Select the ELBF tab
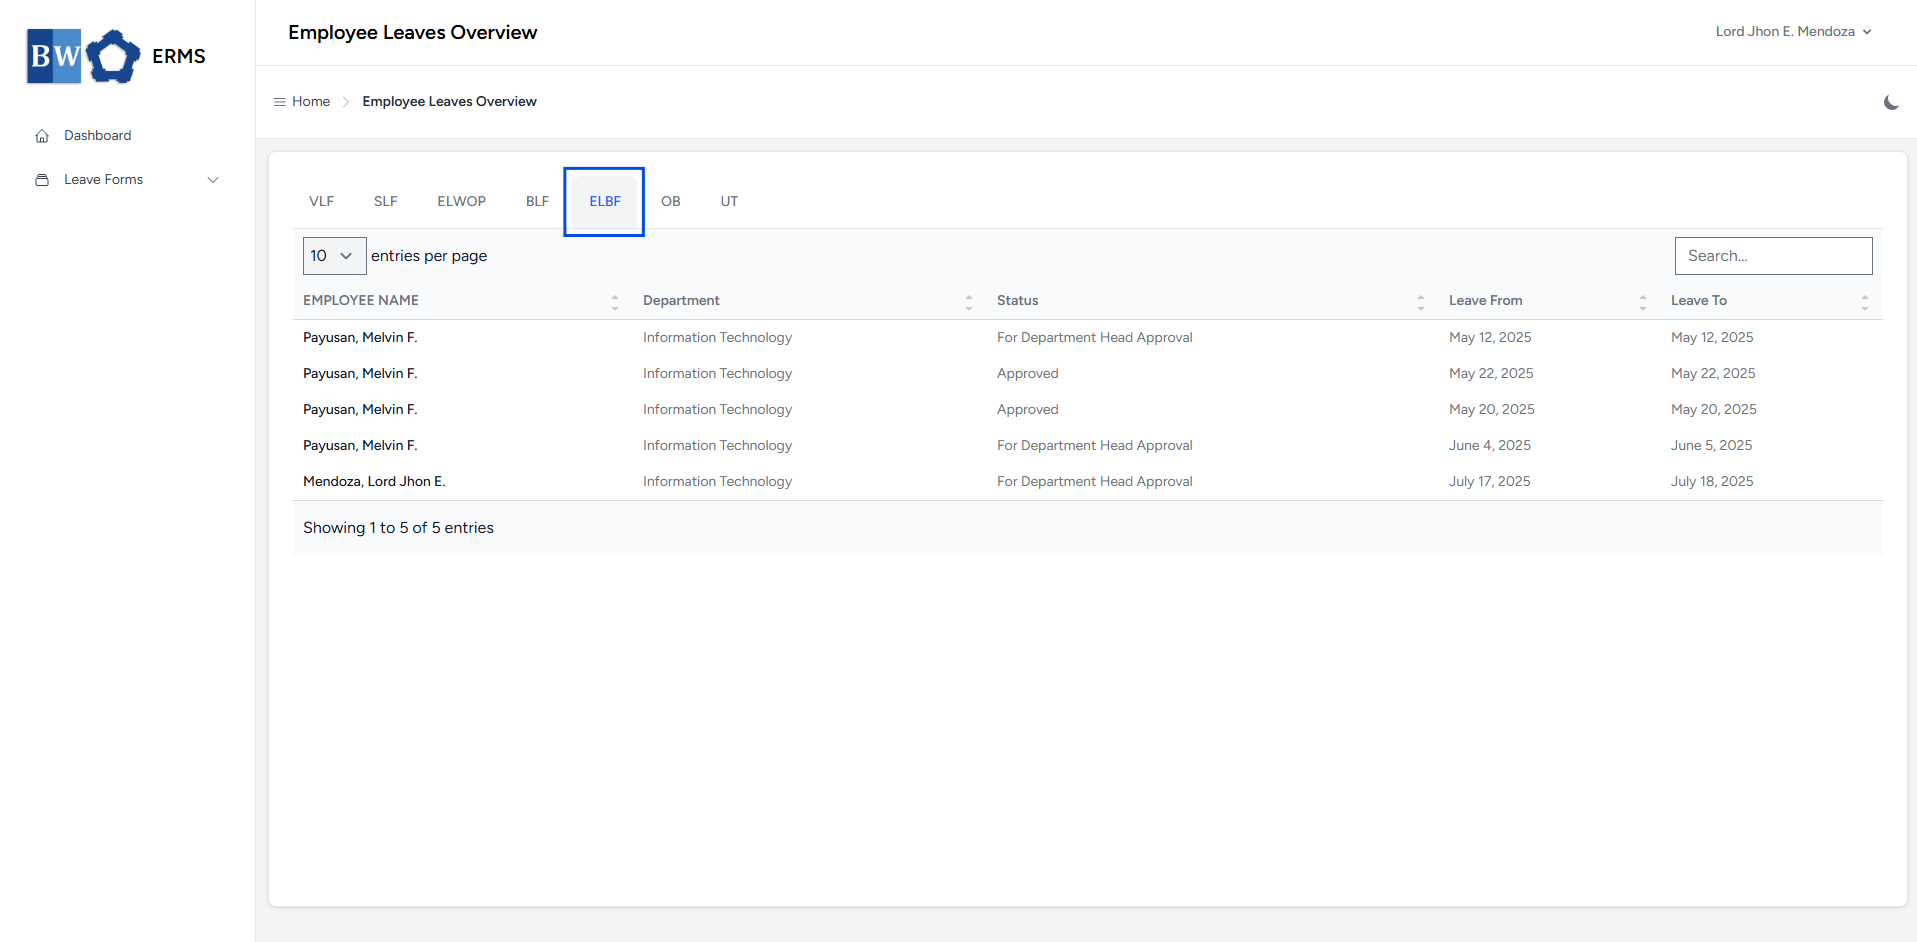The width and height of the screenshot is (1917, 942). pyautogui.click(x=605, y=202)
